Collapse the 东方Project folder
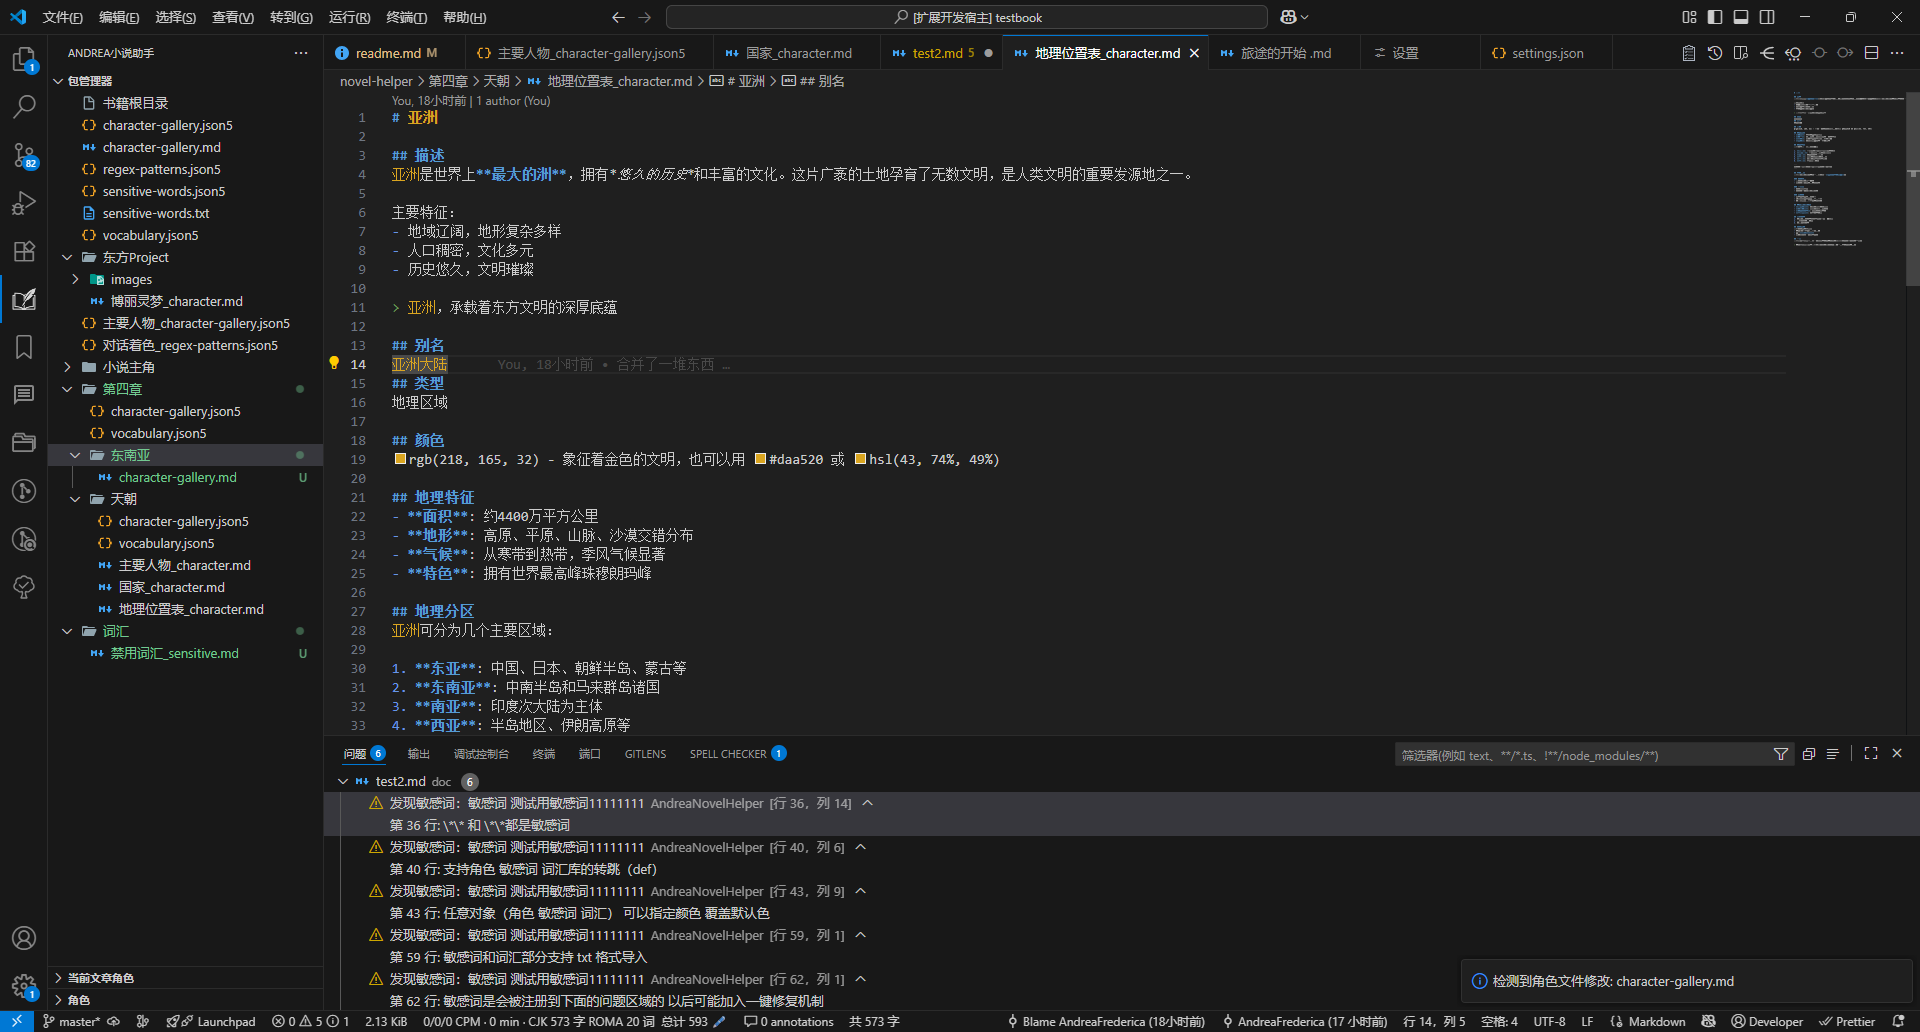The width and height of the screenshot is (1920, 1032). [67, 257]
